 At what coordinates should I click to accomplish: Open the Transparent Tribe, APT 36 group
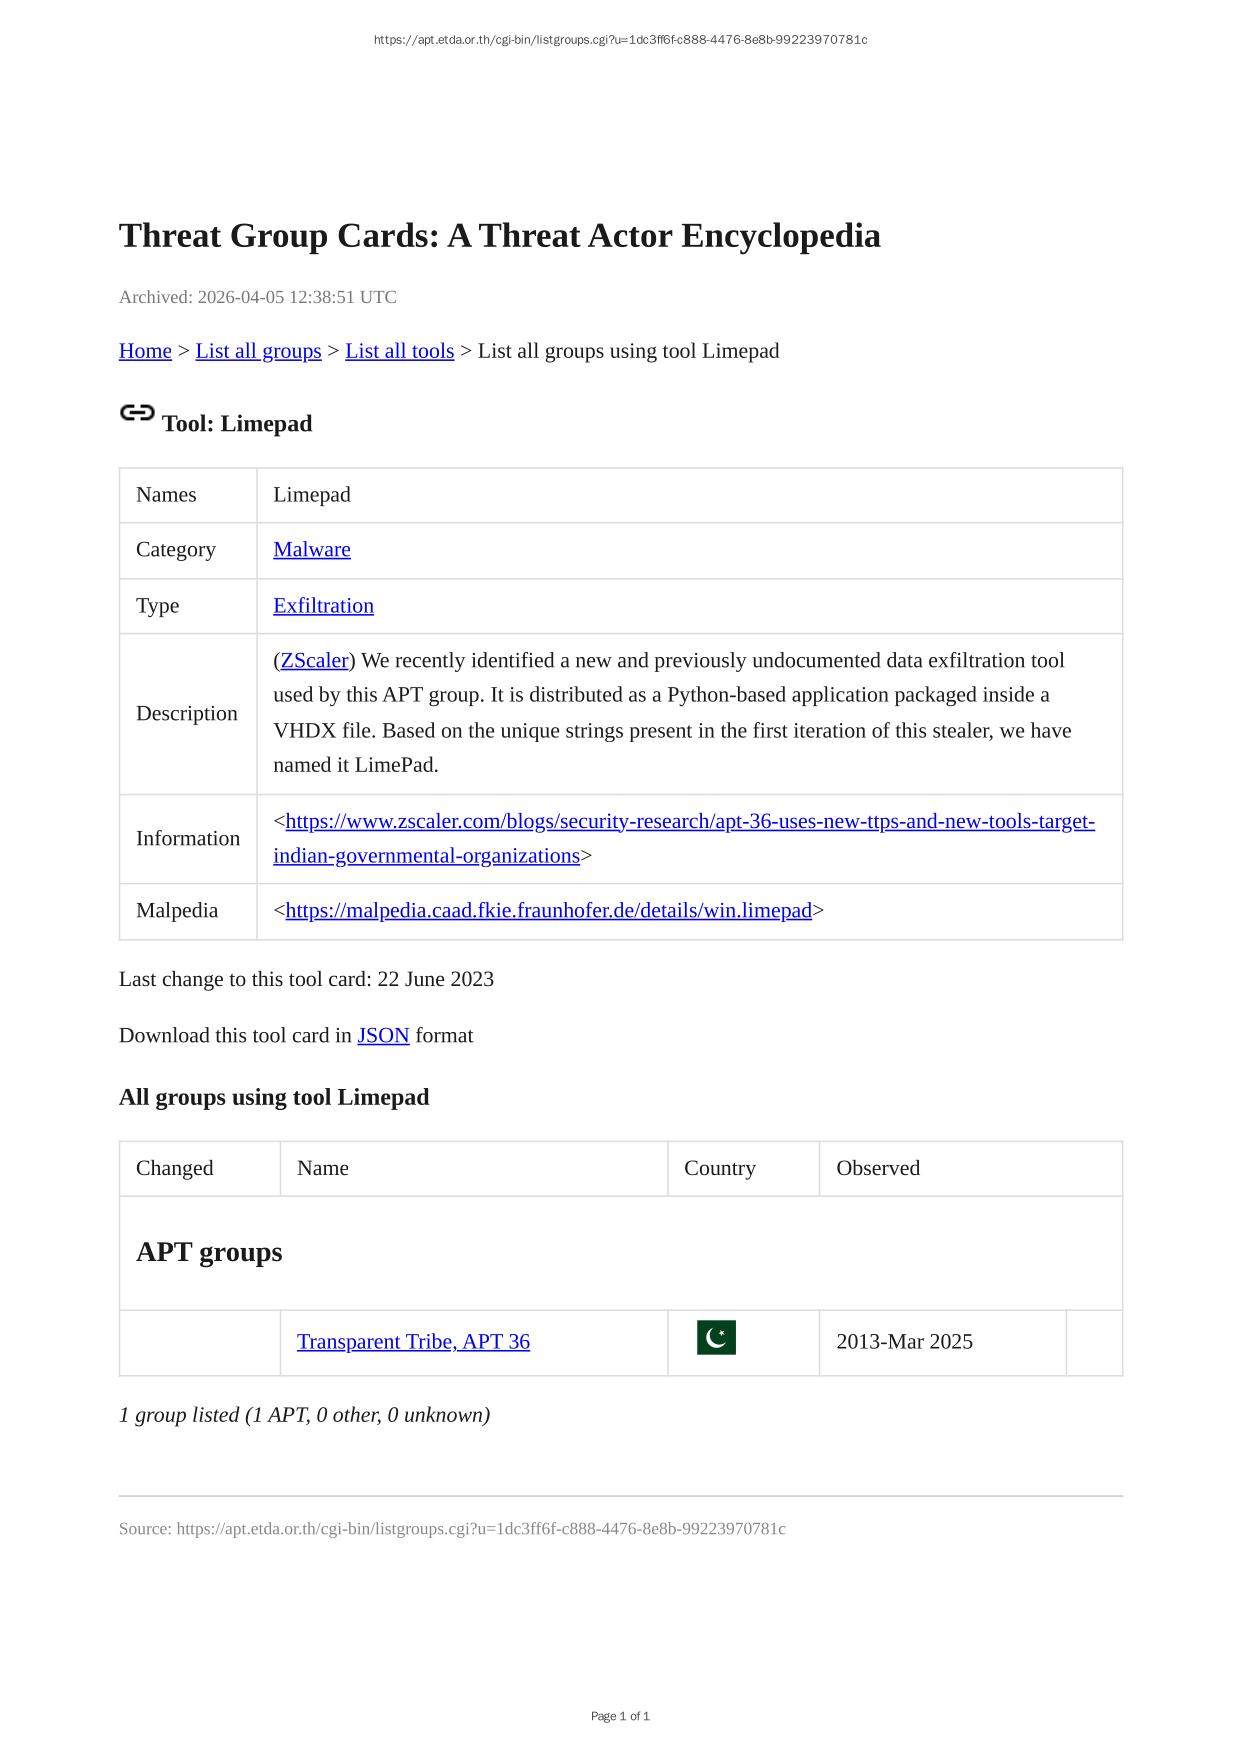tap(413, 1342)
